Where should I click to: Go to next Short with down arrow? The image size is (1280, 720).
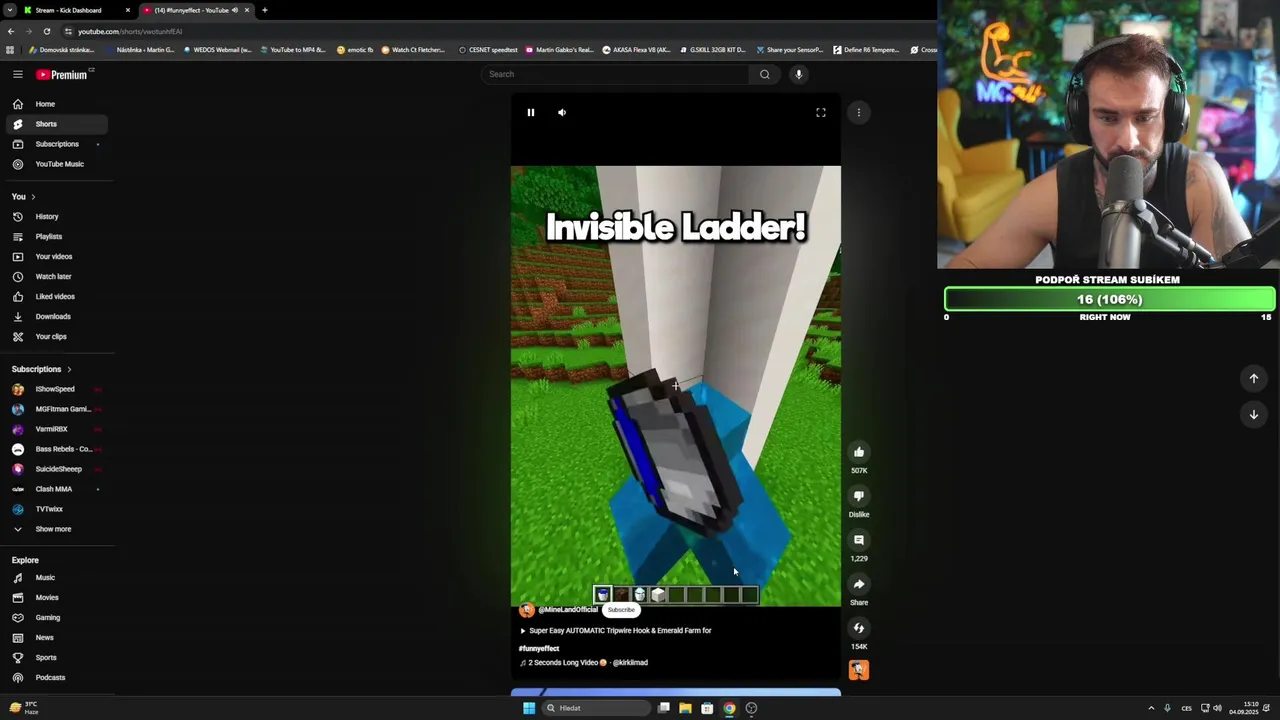pyautogui.click(x=1254, y=415)
